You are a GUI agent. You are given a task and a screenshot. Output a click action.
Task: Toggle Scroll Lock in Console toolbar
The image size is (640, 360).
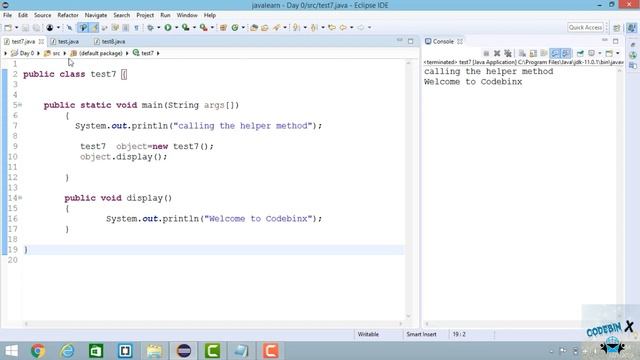tap(533, 53)
